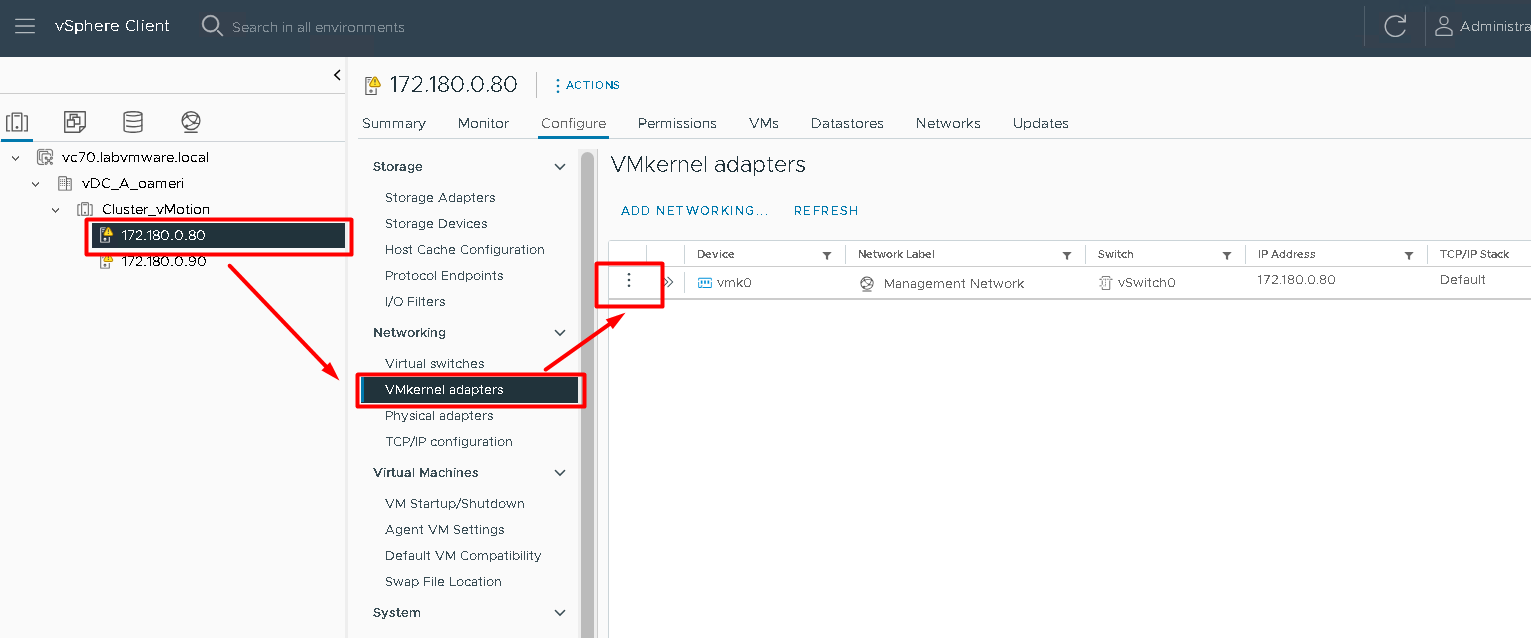The image size is (1531, 638).
Task: Open the three-dot menu for vmk0
Action: 629,280
